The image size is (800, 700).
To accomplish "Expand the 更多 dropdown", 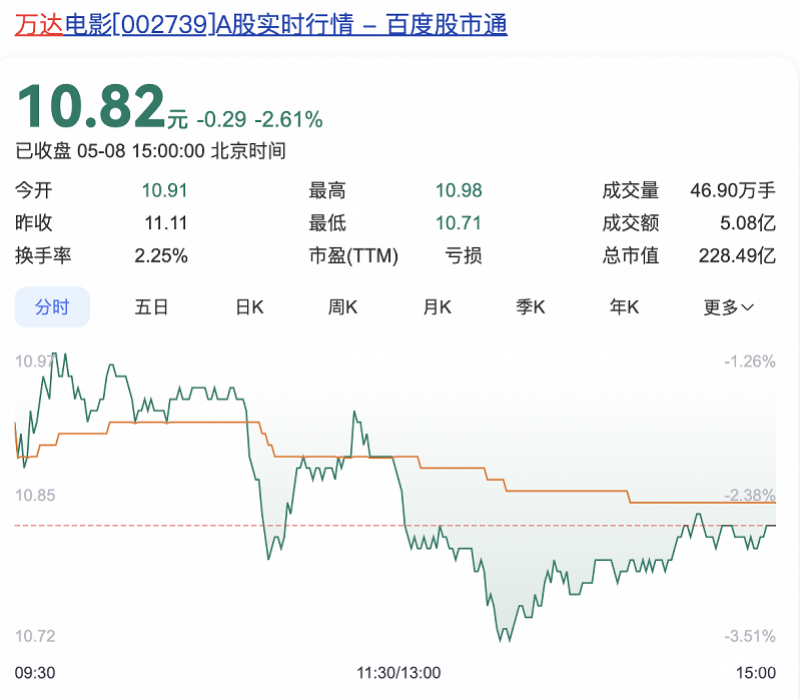I will point(728,307).
